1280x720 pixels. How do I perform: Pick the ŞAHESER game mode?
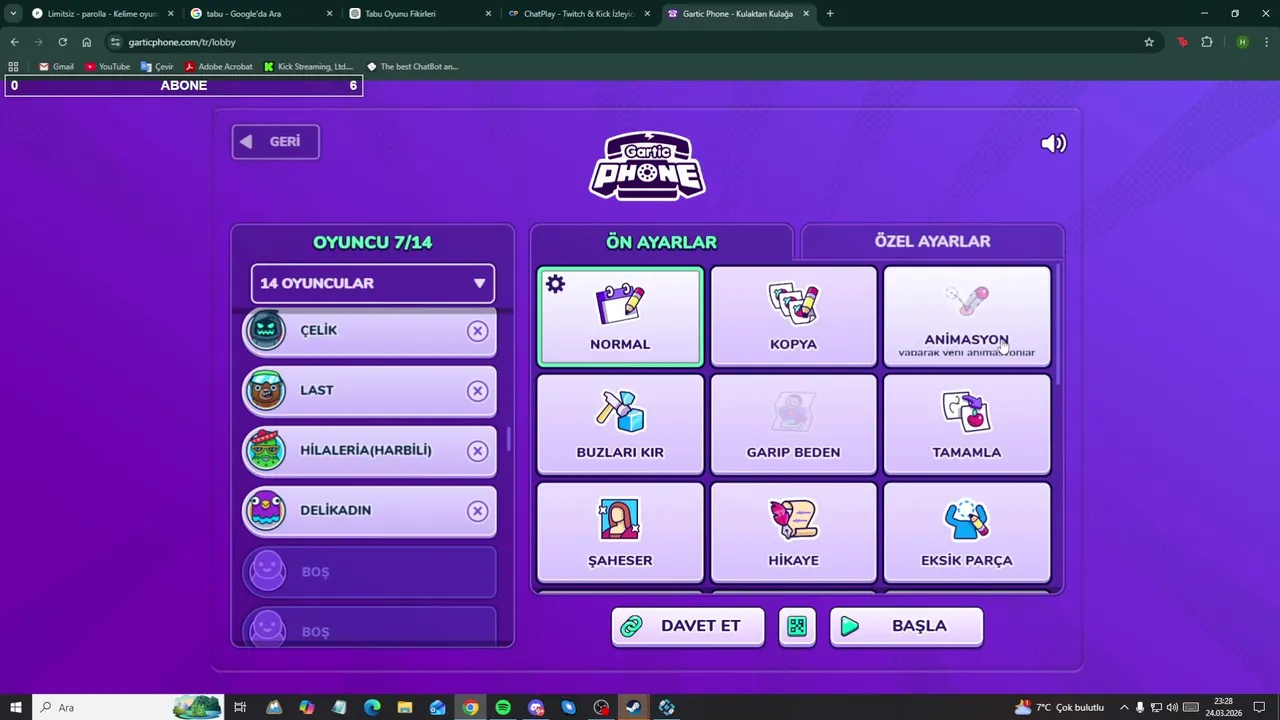(620, 532)
